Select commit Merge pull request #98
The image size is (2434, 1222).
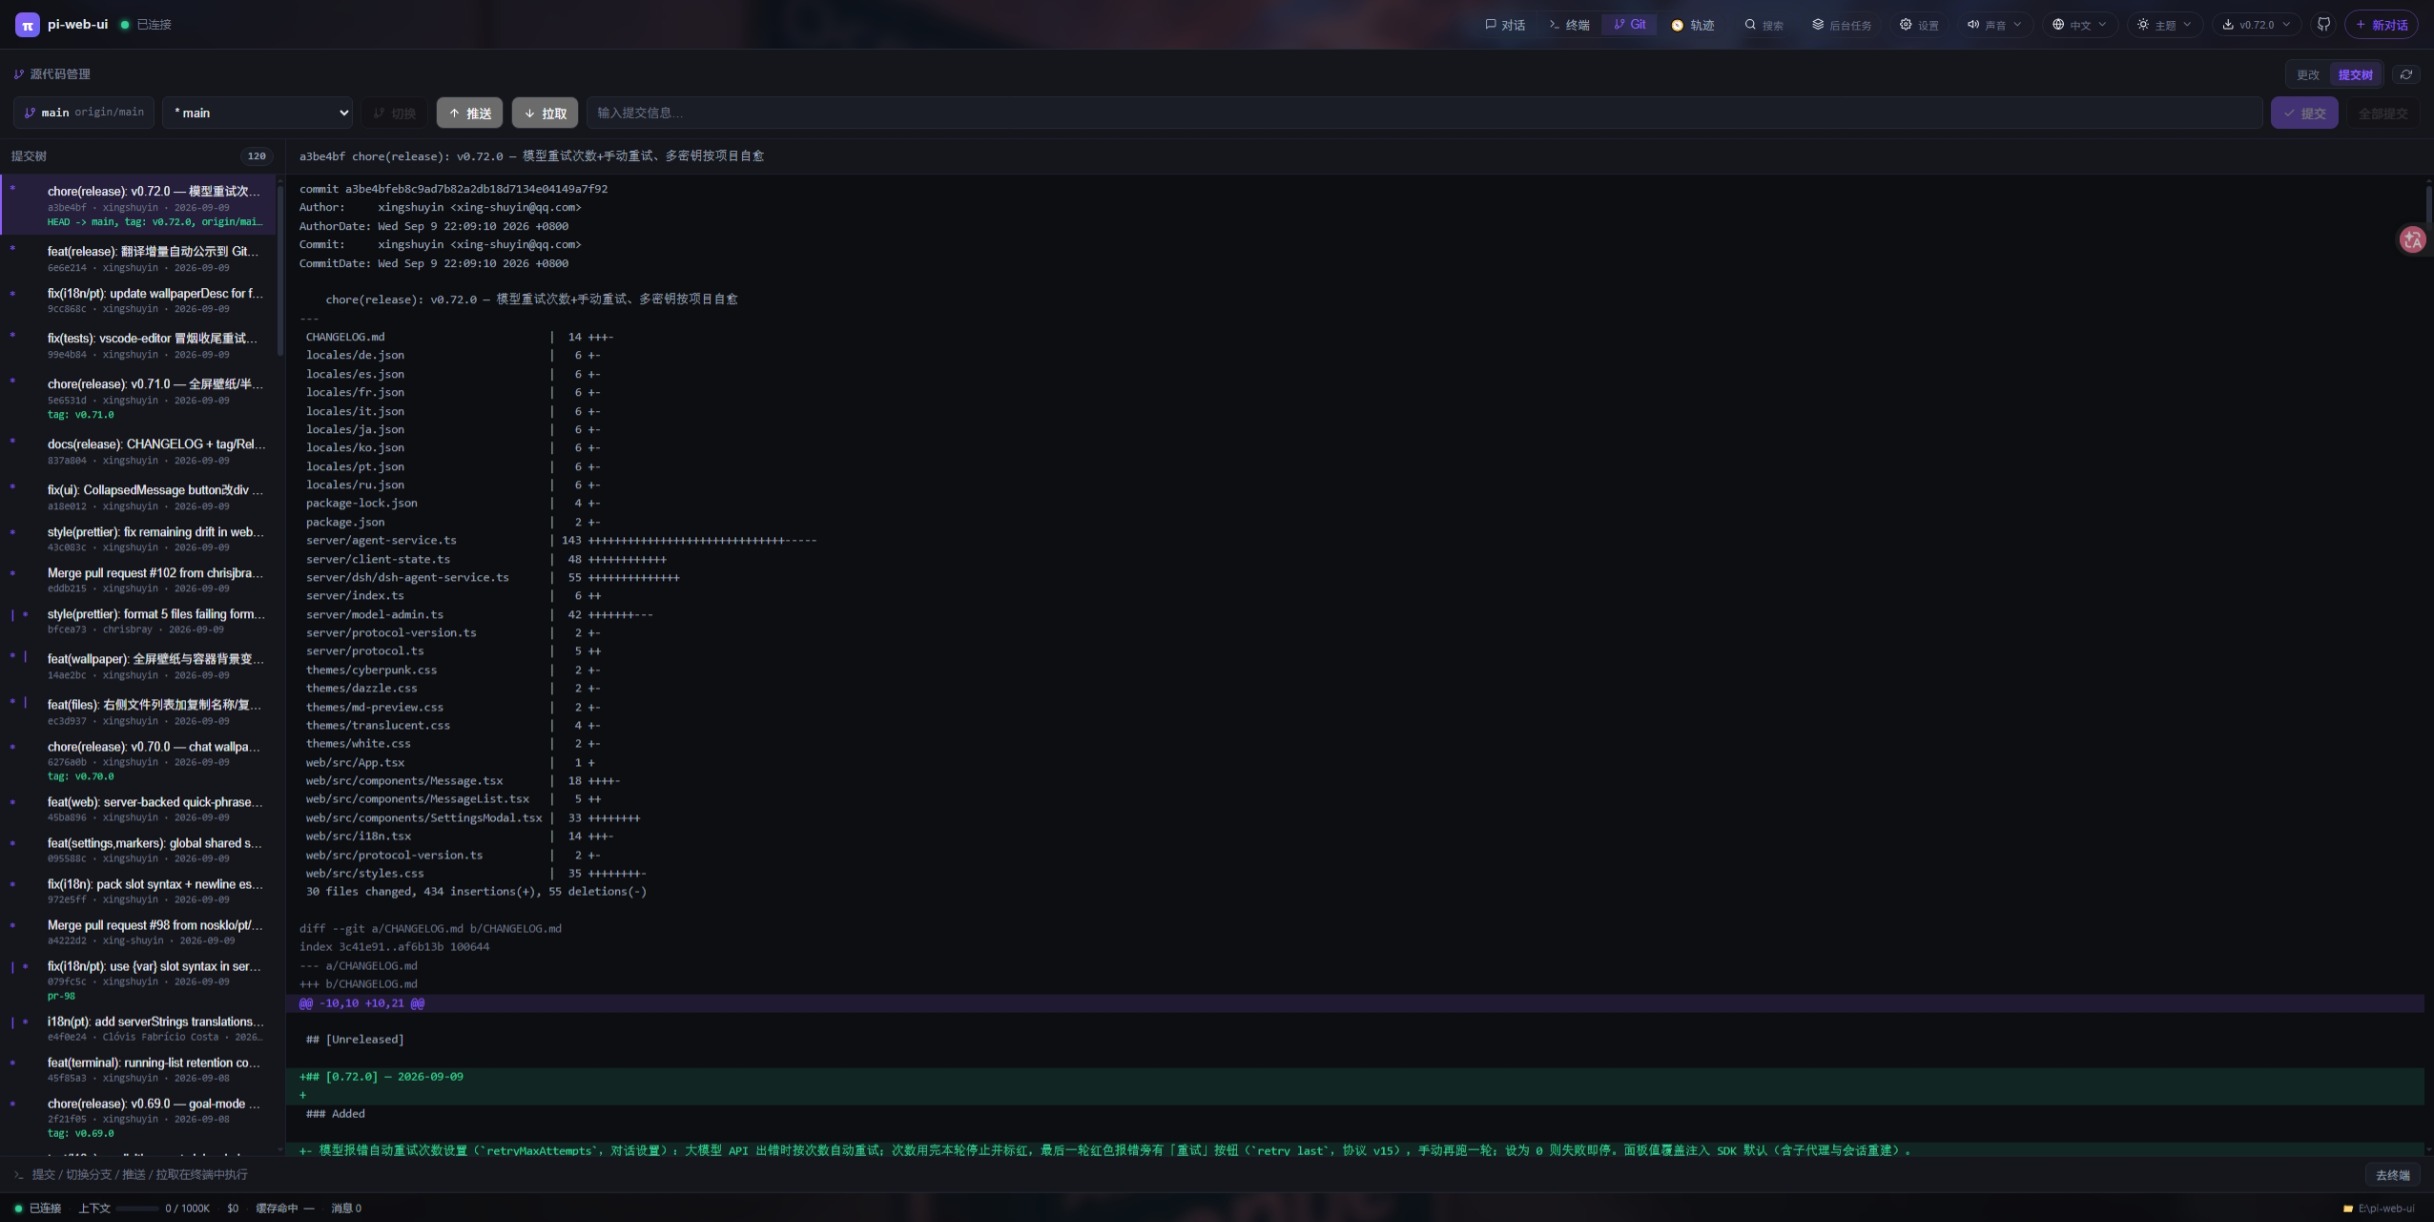140,932
